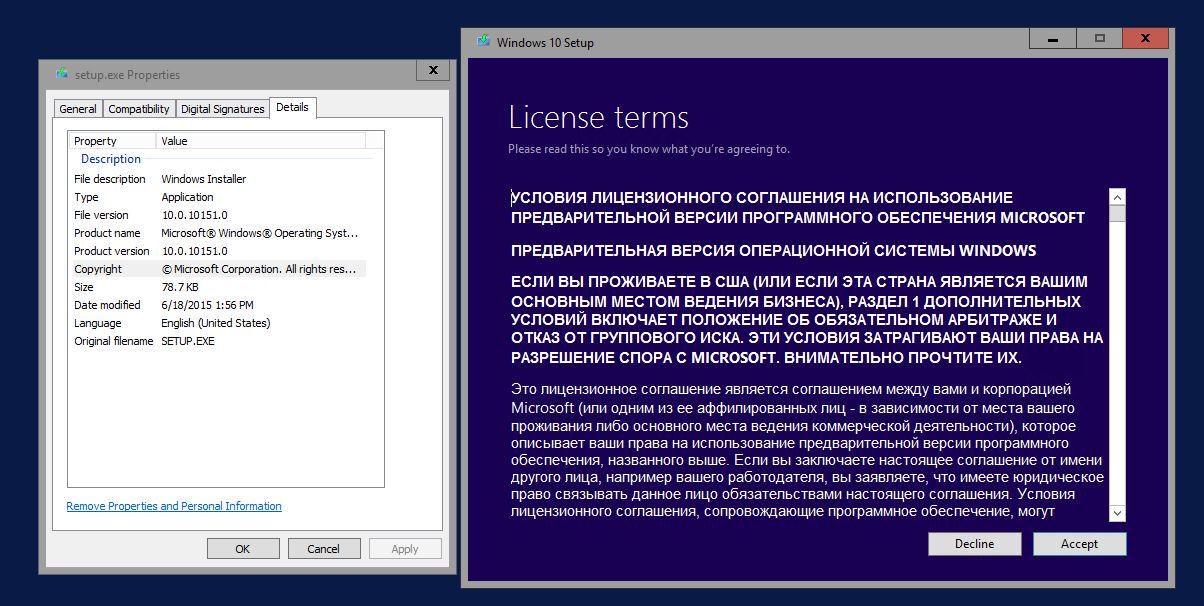Select the Original filename row
This screenshot has height=606, width=1204.
point(219,341)
